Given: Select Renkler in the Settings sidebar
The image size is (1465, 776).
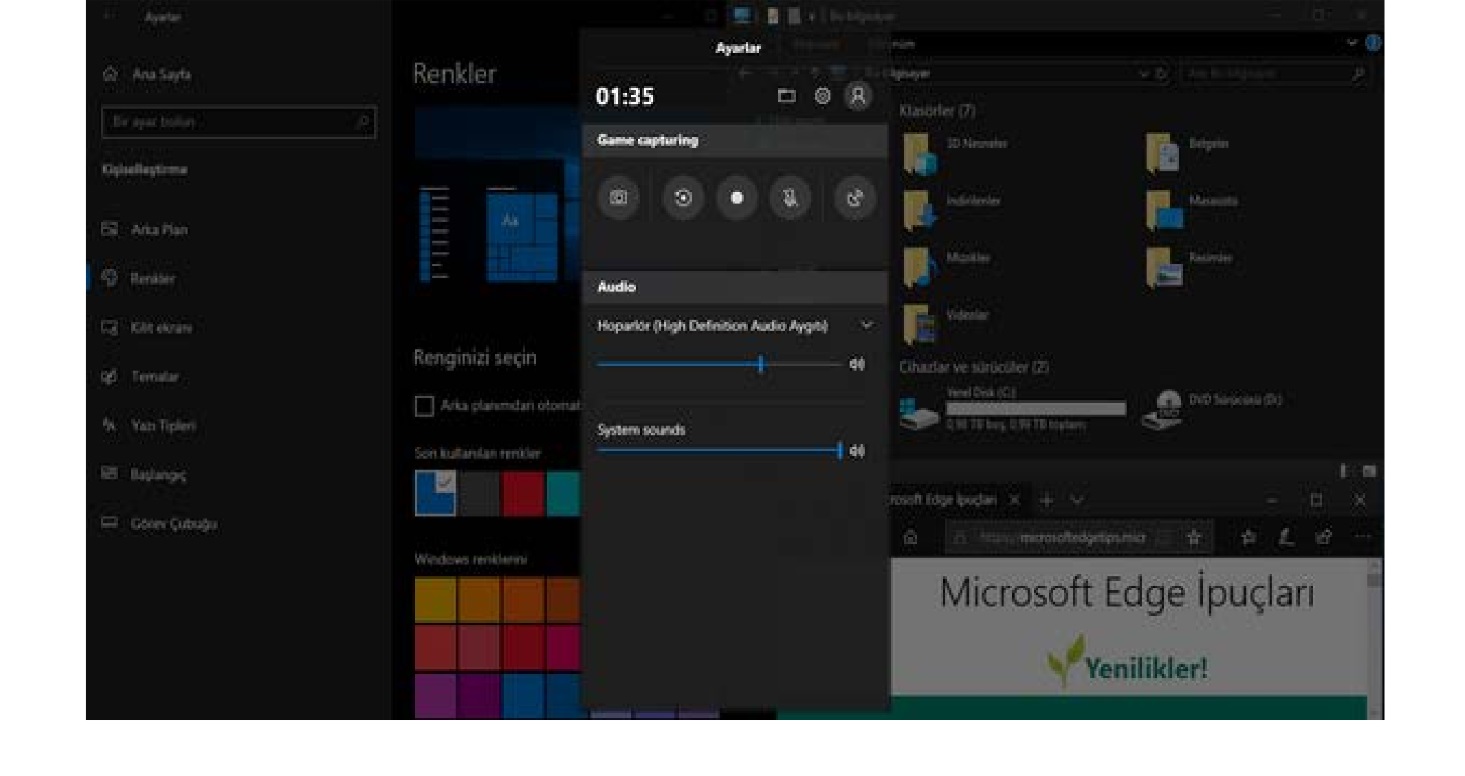Looking at the screenshot, I should (x=139, y=278).
